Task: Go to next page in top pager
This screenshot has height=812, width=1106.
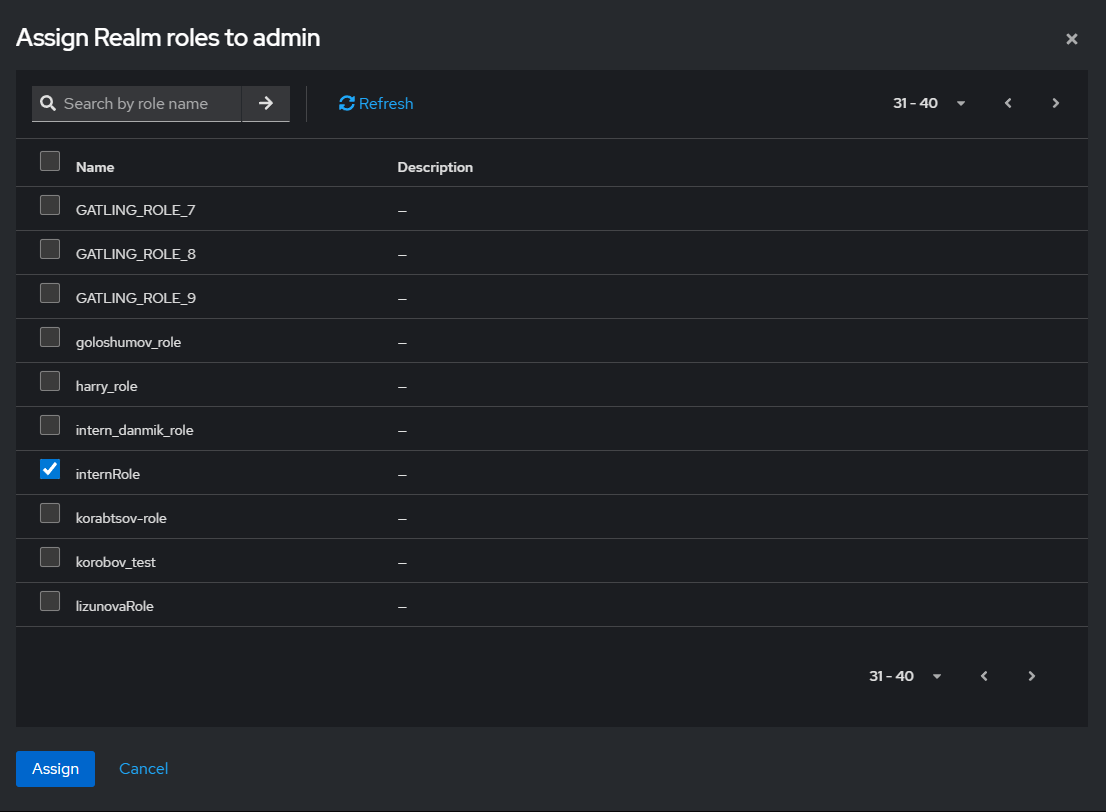Action: click(1055, 103)
